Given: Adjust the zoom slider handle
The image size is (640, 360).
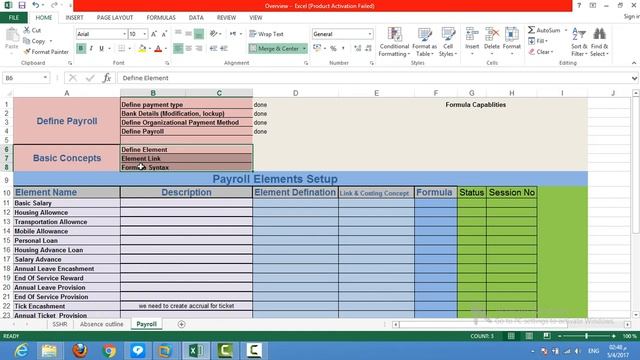Looking at the screenshot, I should point(586,336).
